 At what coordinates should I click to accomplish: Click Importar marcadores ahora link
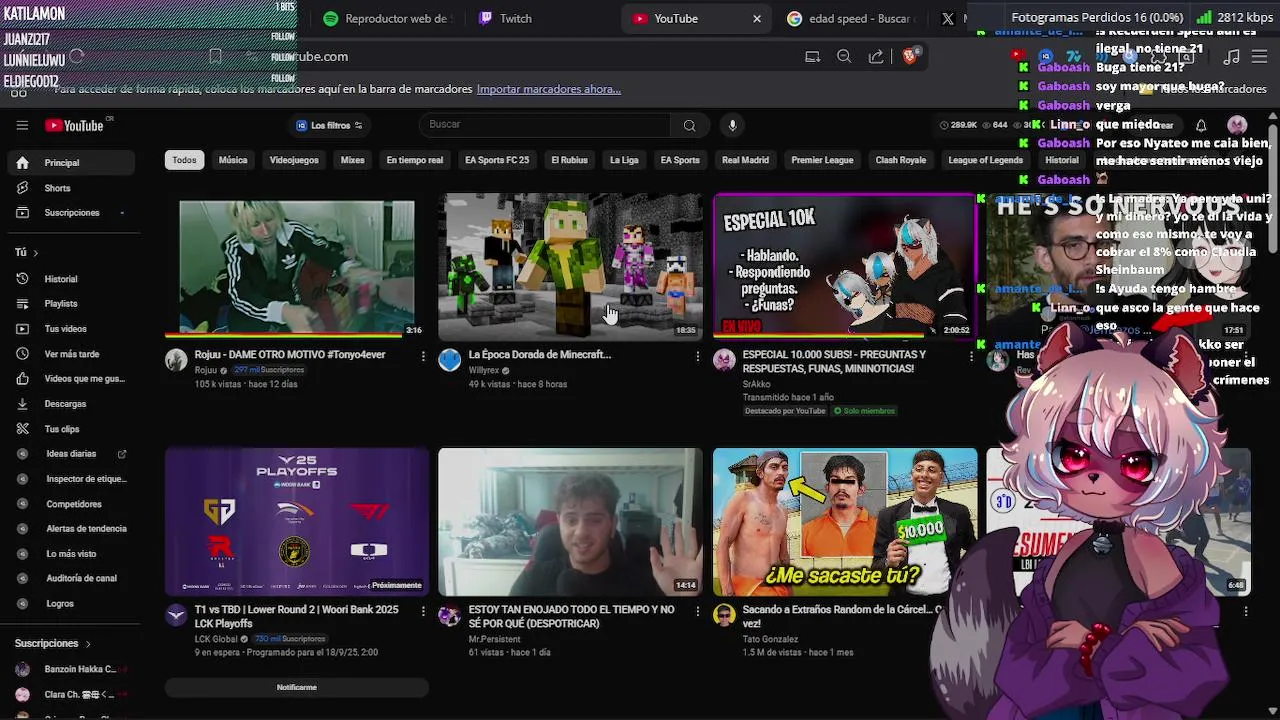(x=548, y=89)
